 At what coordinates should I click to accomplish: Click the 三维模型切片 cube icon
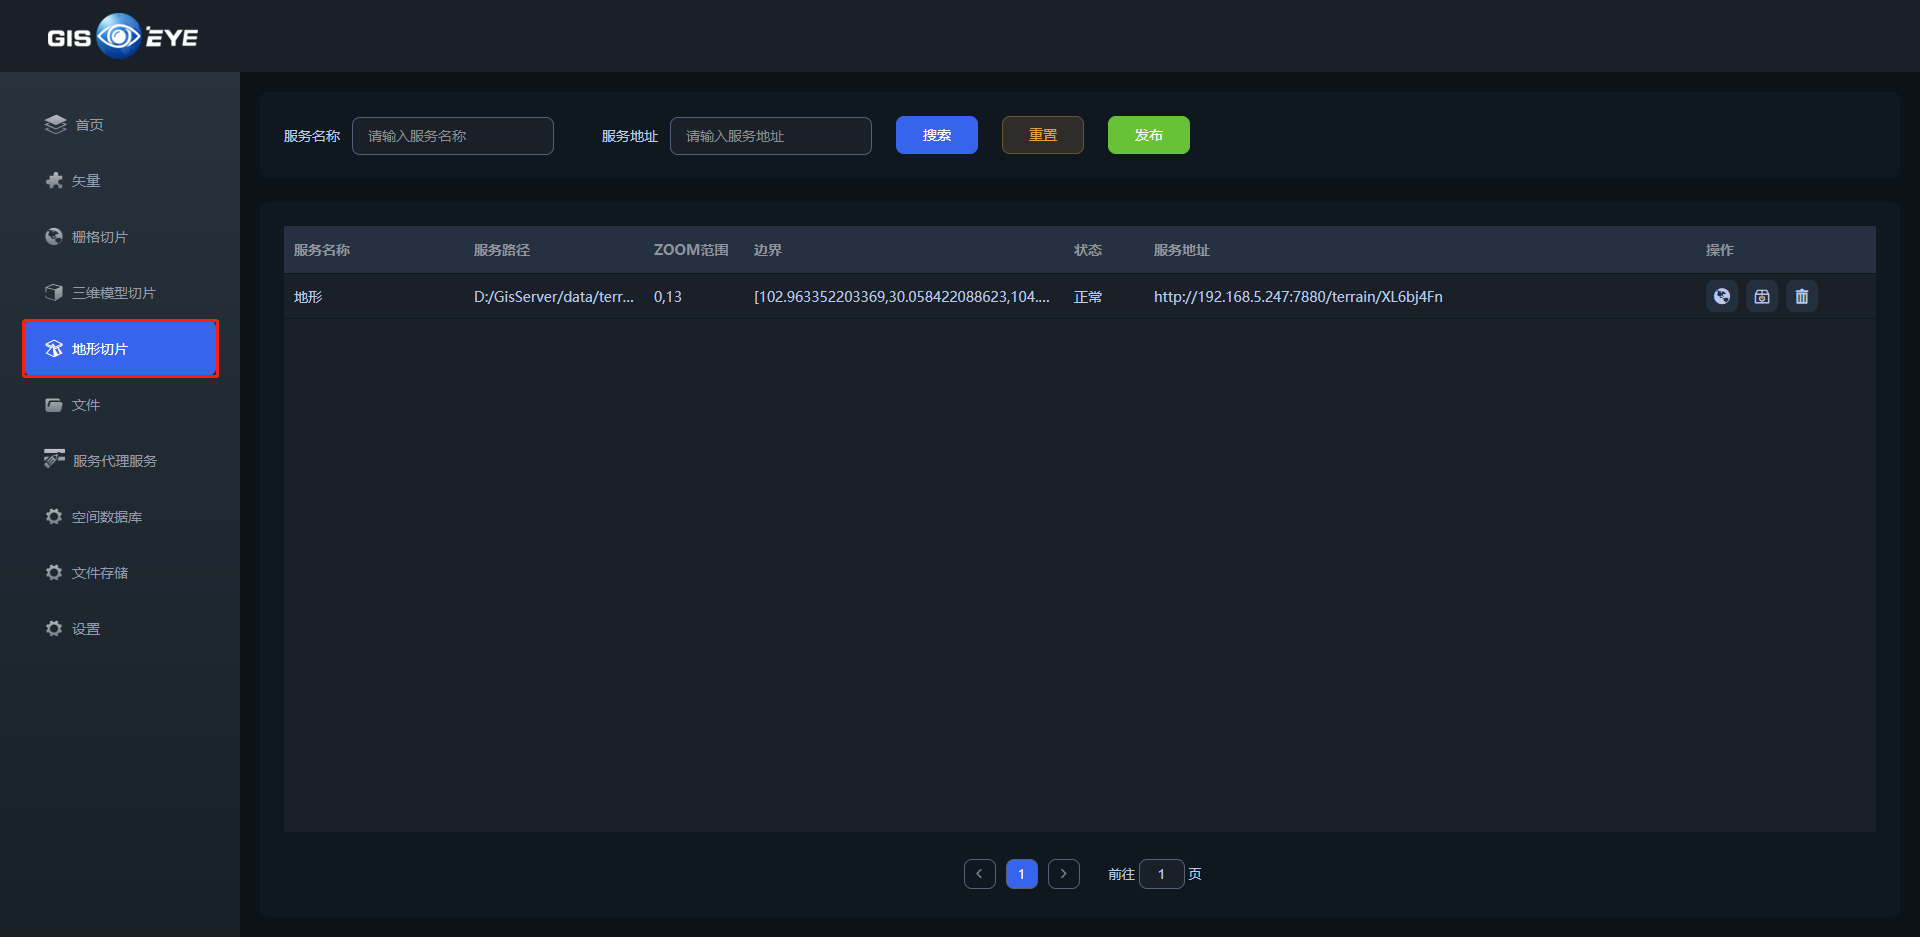54,292
